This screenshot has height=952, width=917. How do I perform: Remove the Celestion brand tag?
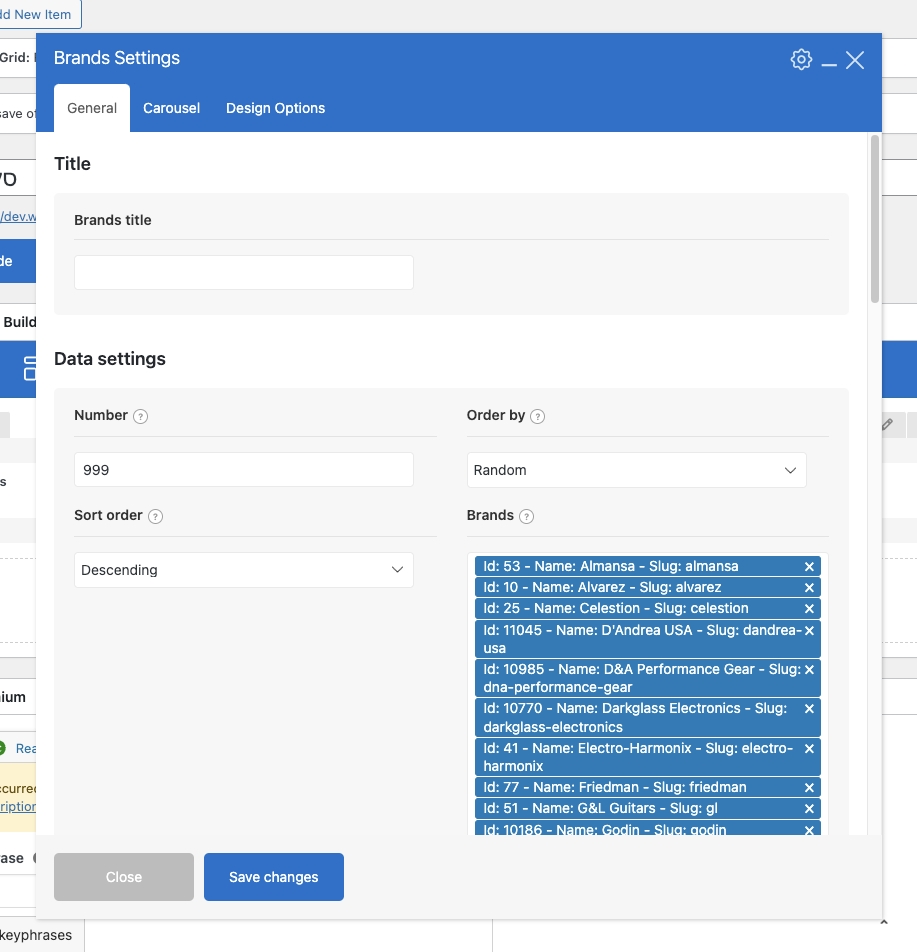(809, 608)
